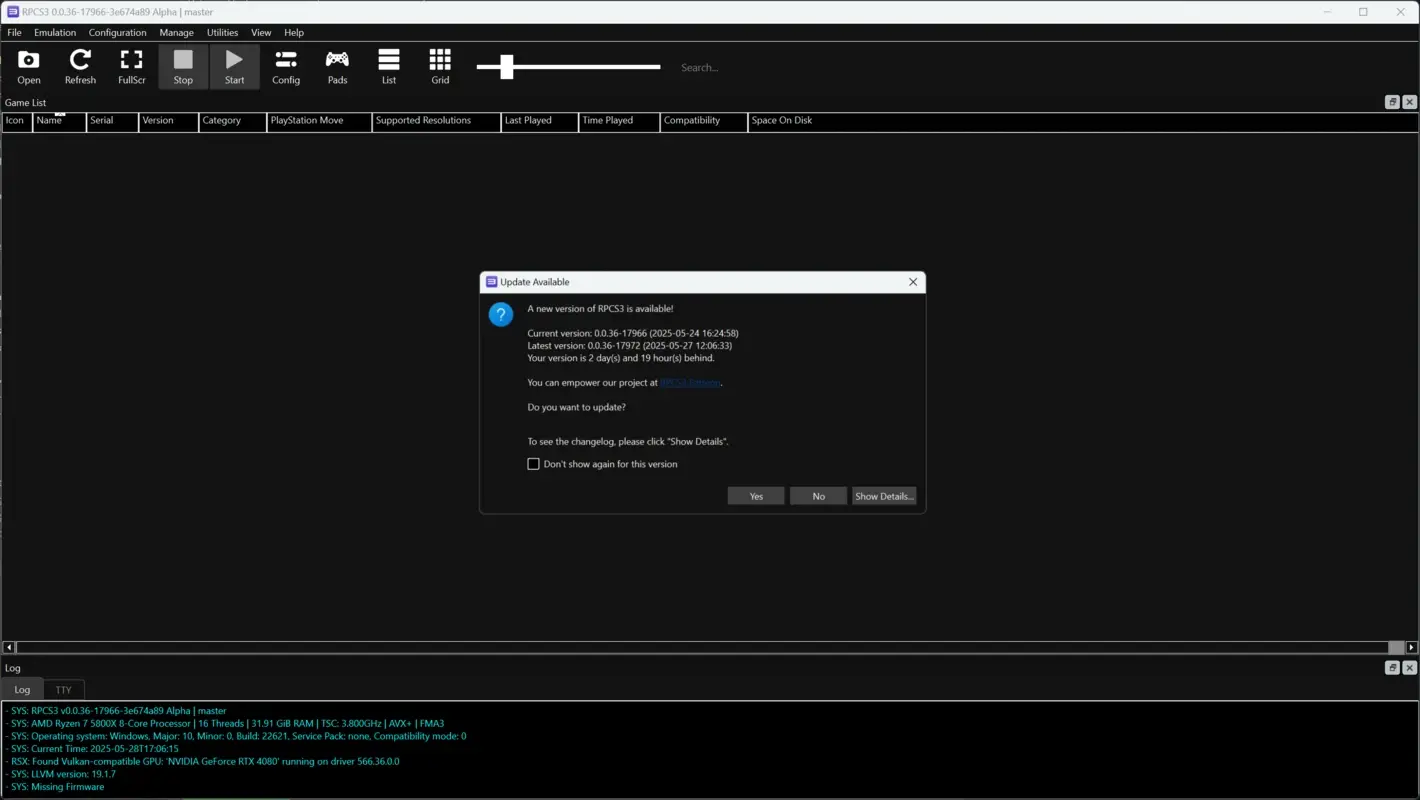The height and width of the screenshot is (800, 1420).
Task: Open the Emulation menu
Action: pos(54,32)
